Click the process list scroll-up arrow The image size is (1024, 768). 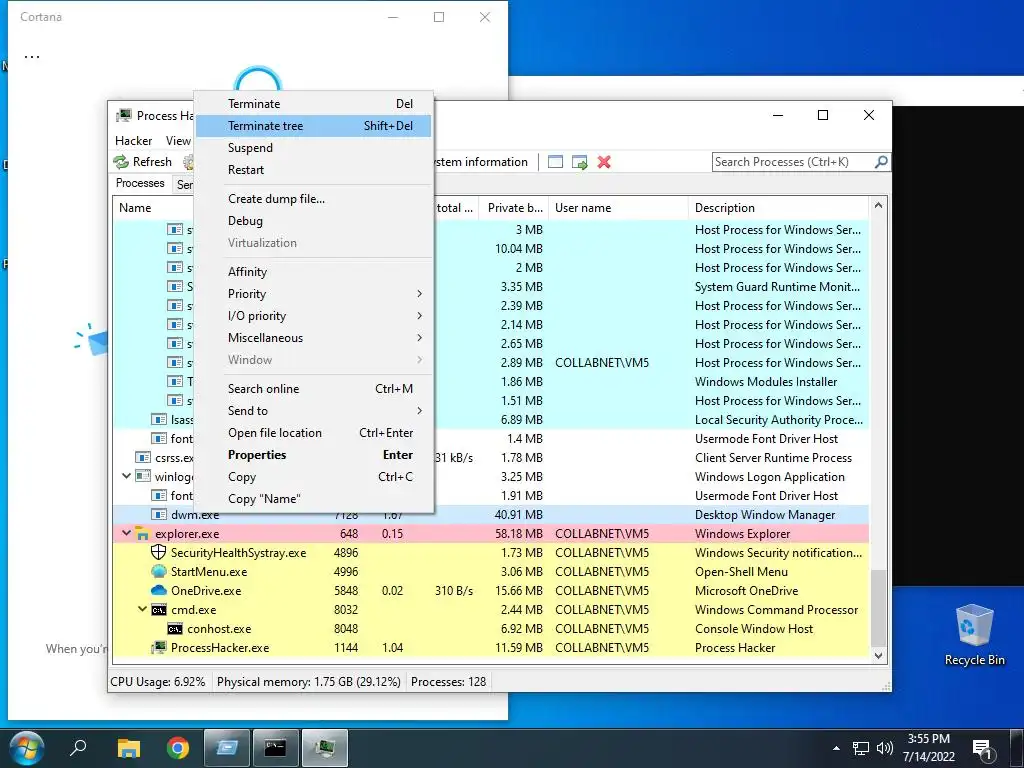(878, 206)
